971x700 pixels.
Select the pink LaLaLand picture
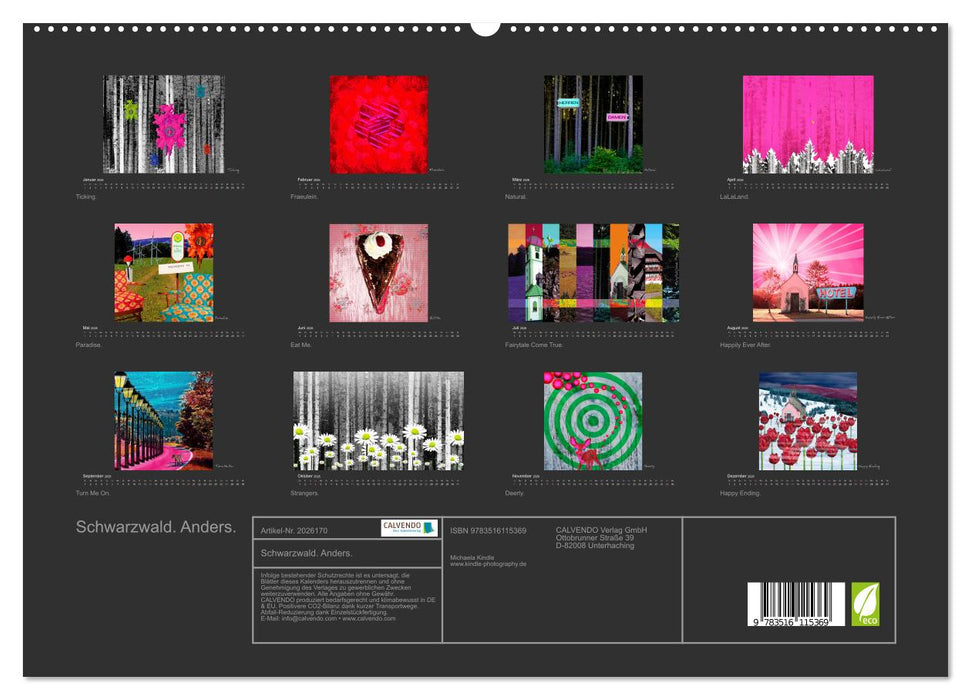coord(808,124)
